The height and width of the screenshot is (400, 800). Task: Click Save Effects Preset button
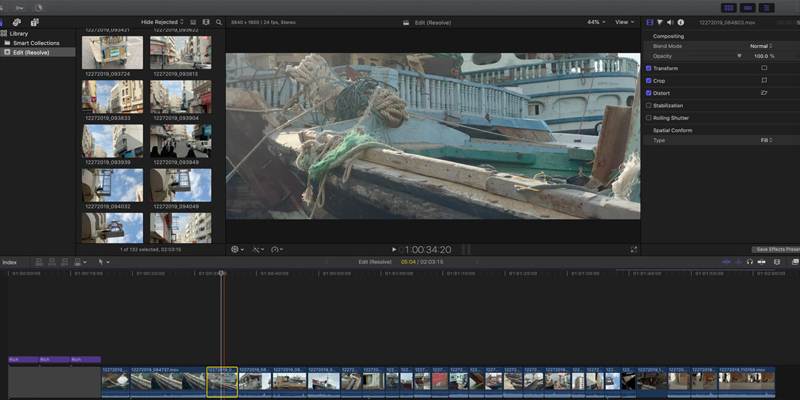coord(776,249)
